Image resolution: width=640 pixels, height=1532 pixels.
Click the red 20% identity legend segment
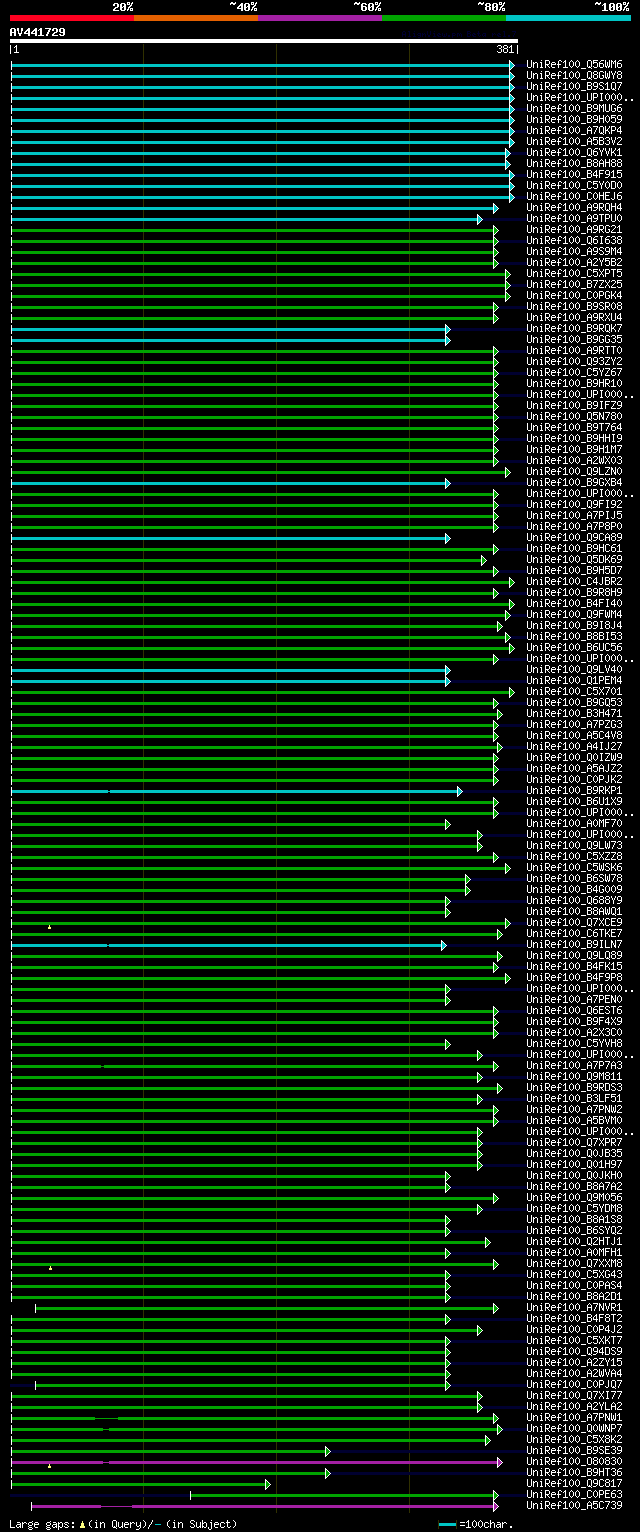click(72, 17)
